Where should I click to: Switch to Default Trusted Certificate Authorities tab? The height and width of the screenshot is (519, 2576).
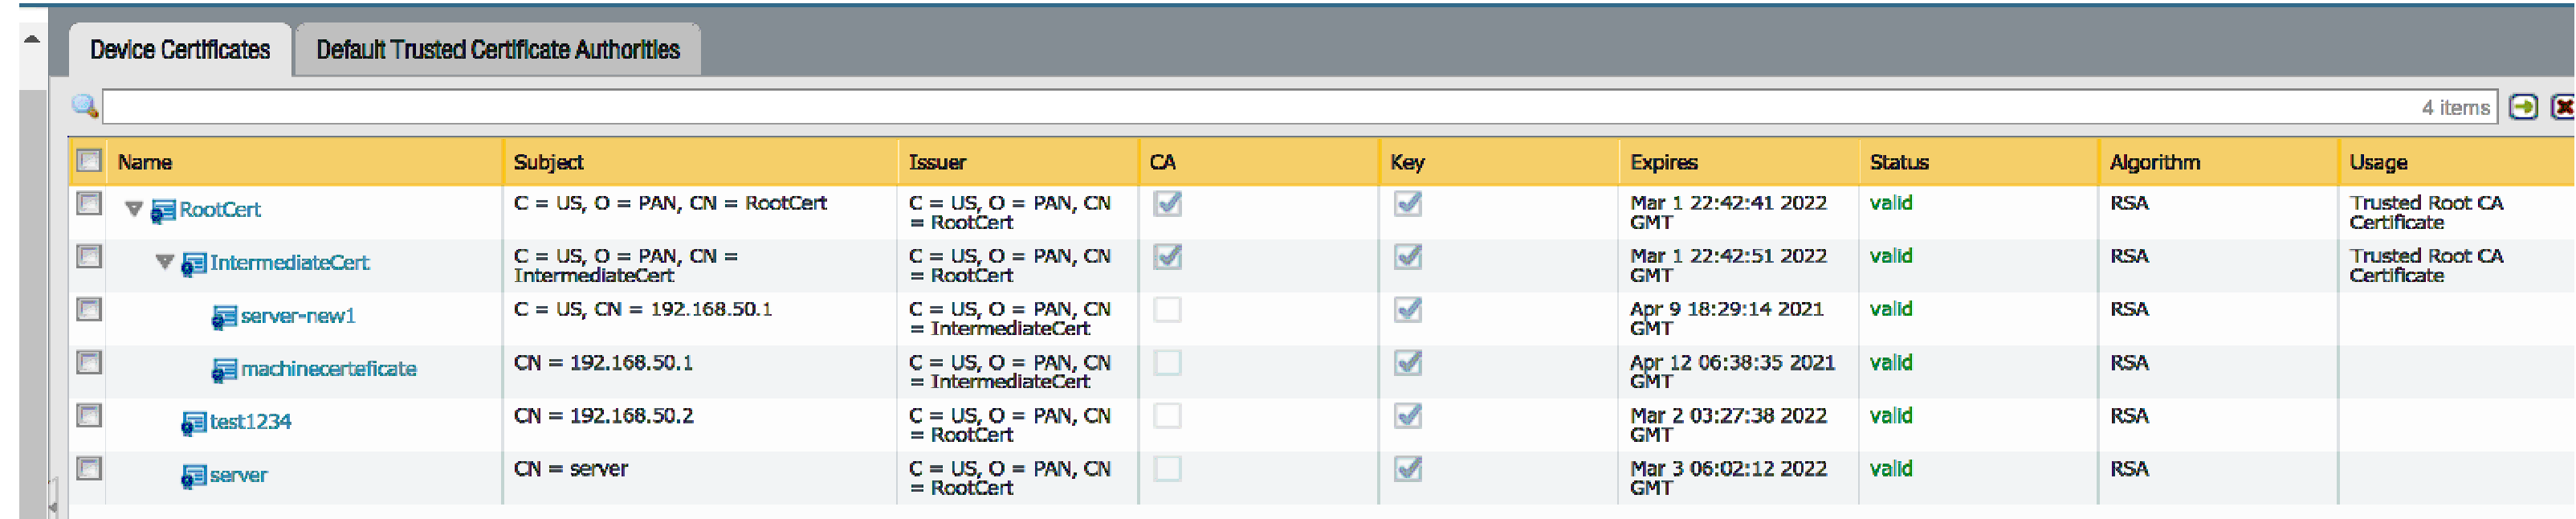tap(497, 50)
